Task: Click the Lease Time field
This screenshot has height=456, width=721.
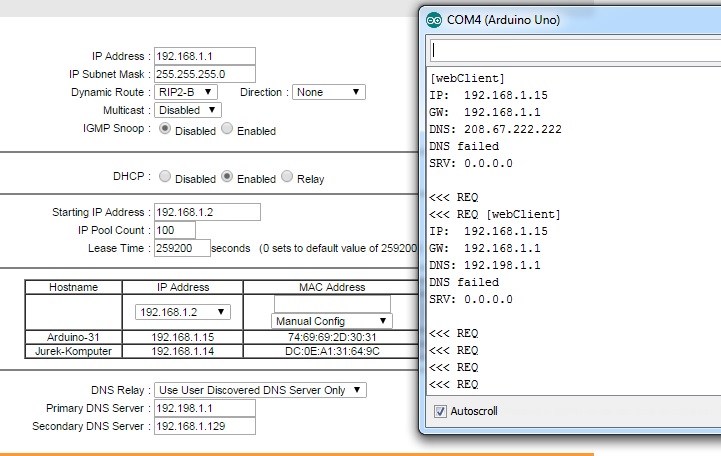Action: (x=182, y=248)
